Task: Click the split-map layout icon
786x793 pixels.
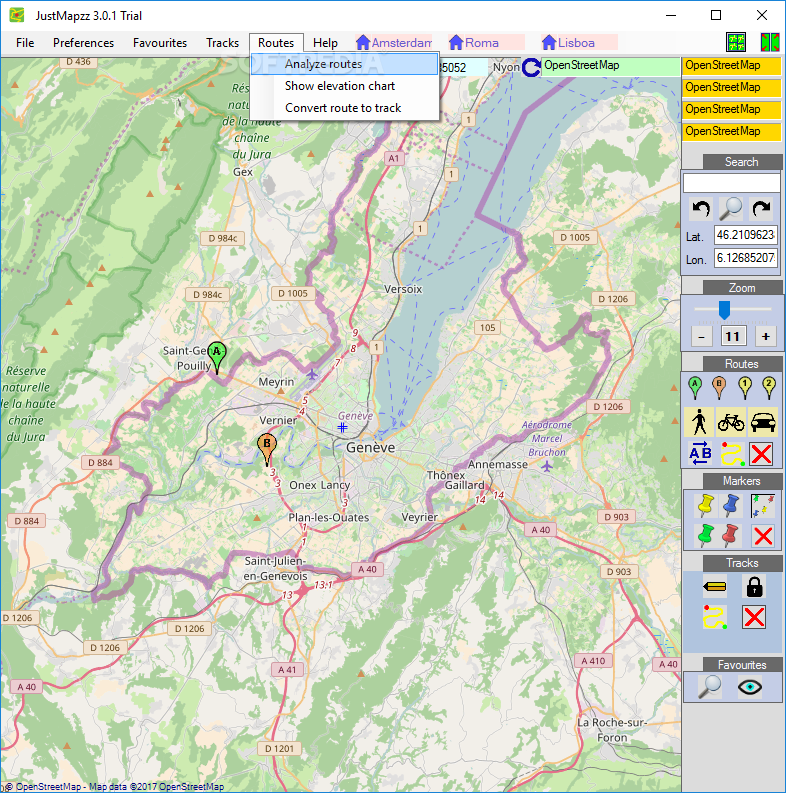Action: coord(770,42)
